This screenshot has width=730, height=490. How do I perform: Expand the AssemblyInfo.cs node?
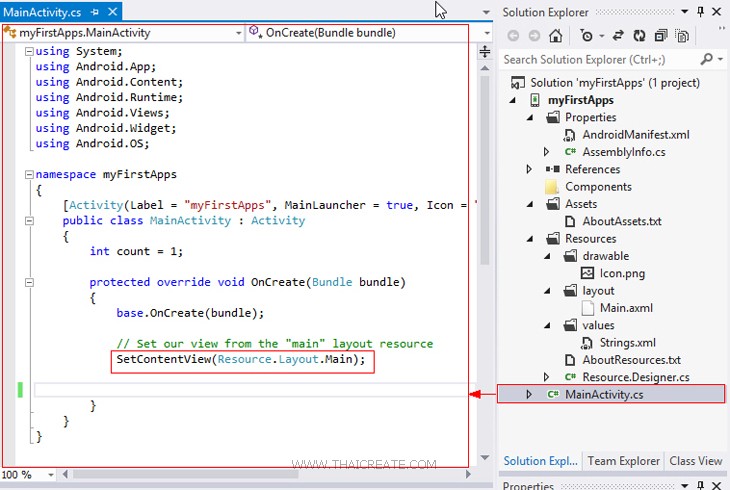[x=547, y=152]
